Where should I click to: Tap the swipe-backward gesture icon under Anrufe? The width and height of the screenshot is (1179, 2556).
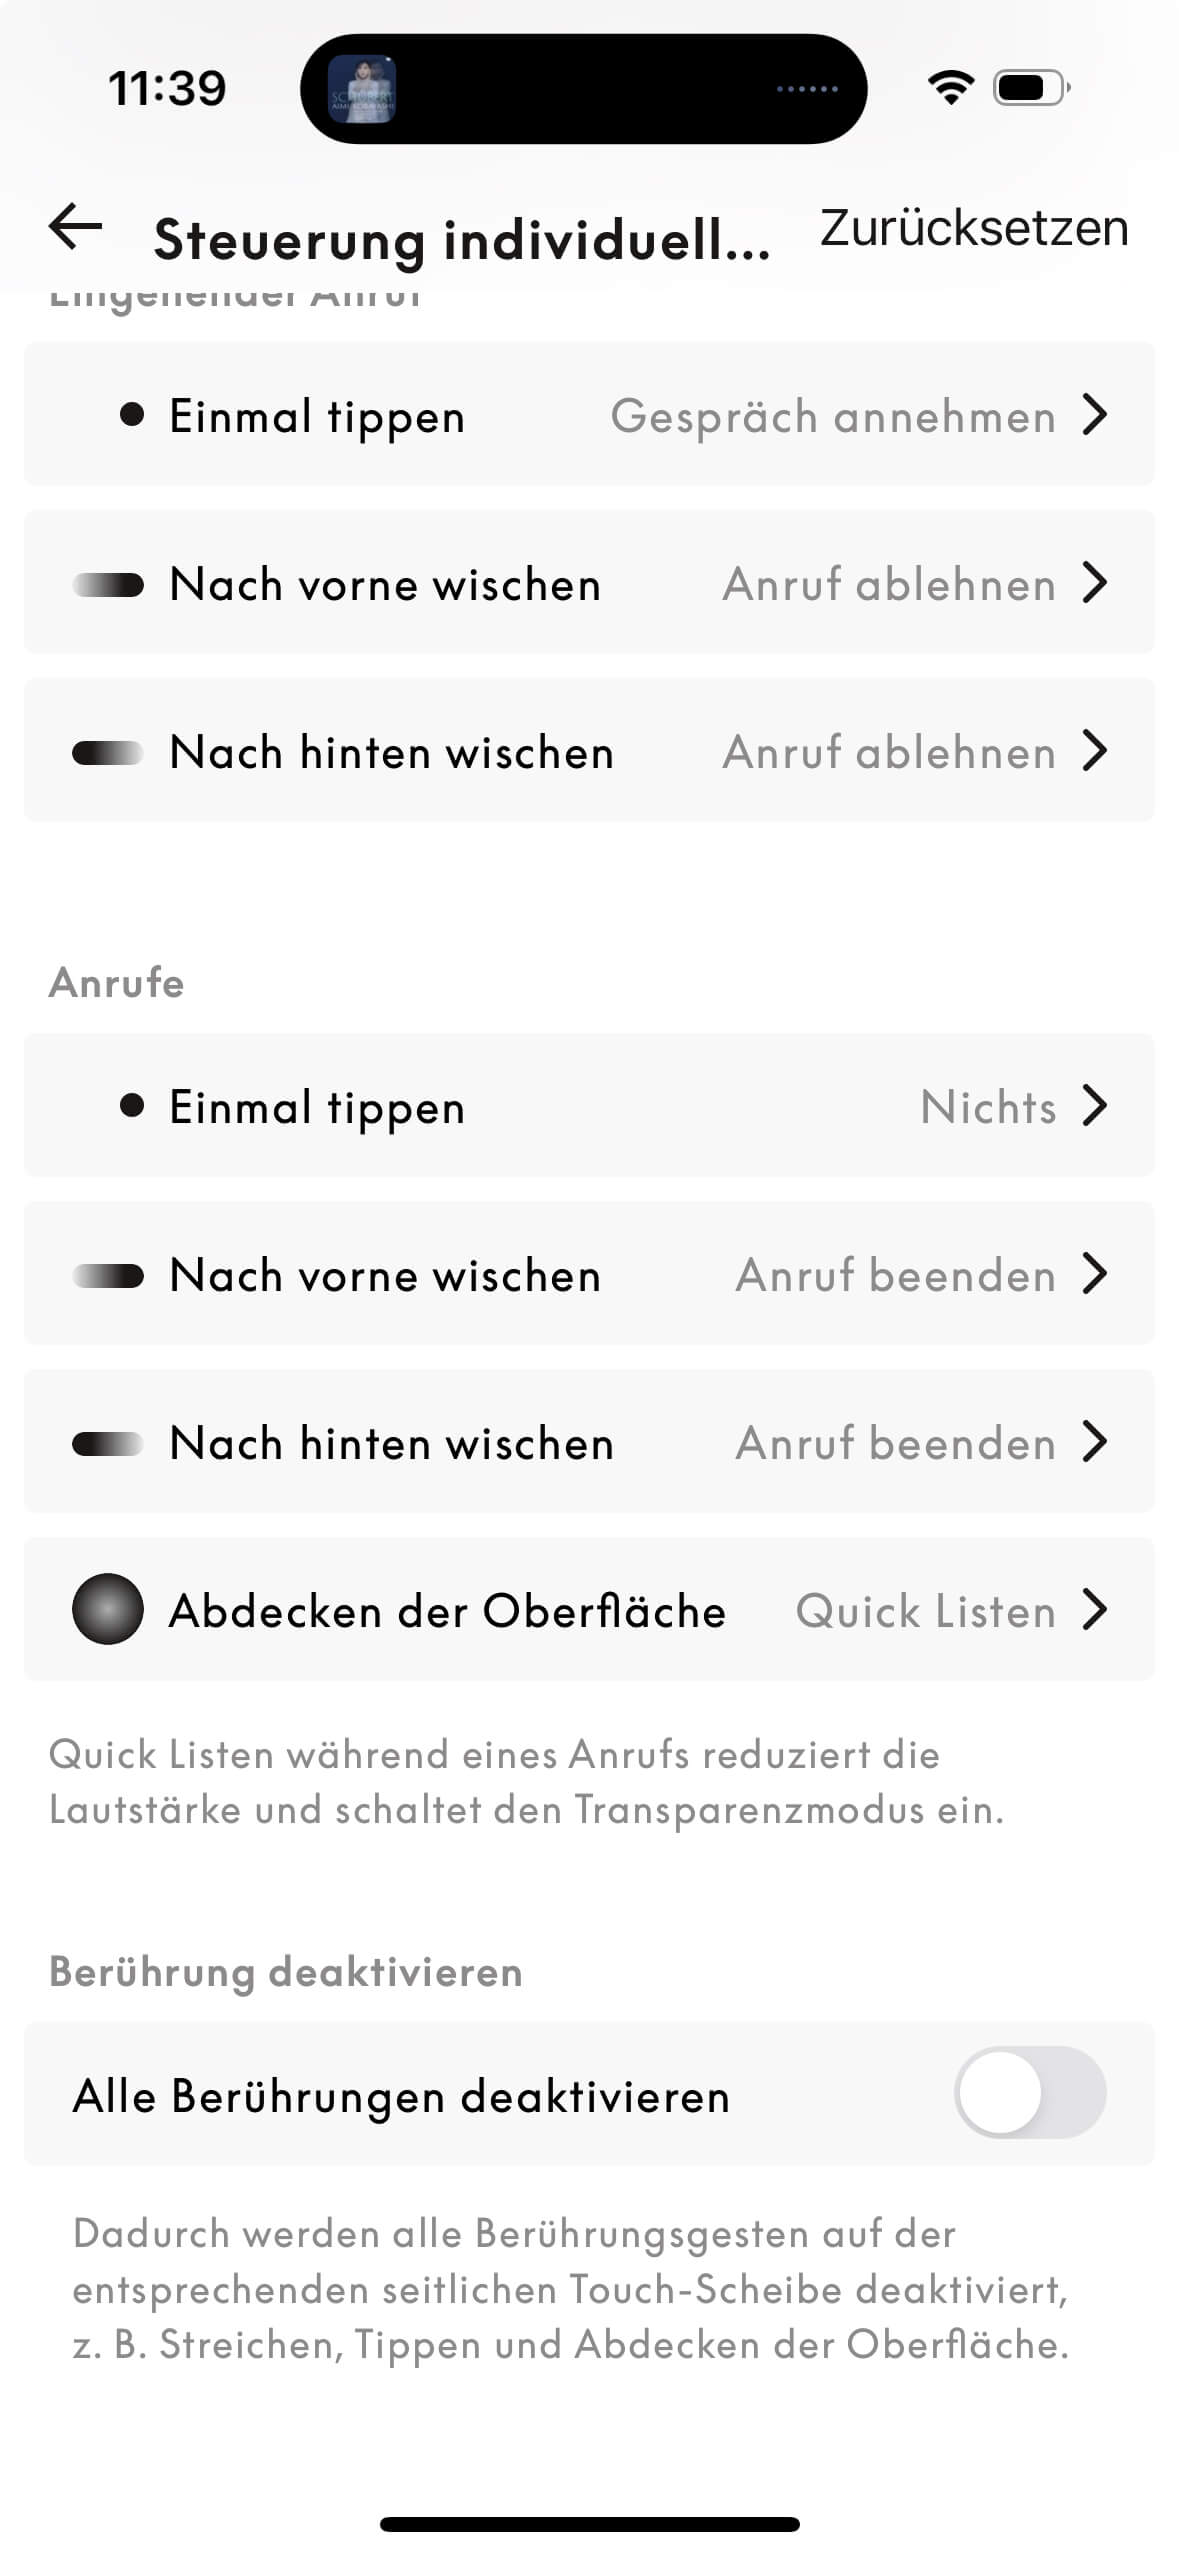[x=108, y=1443]
